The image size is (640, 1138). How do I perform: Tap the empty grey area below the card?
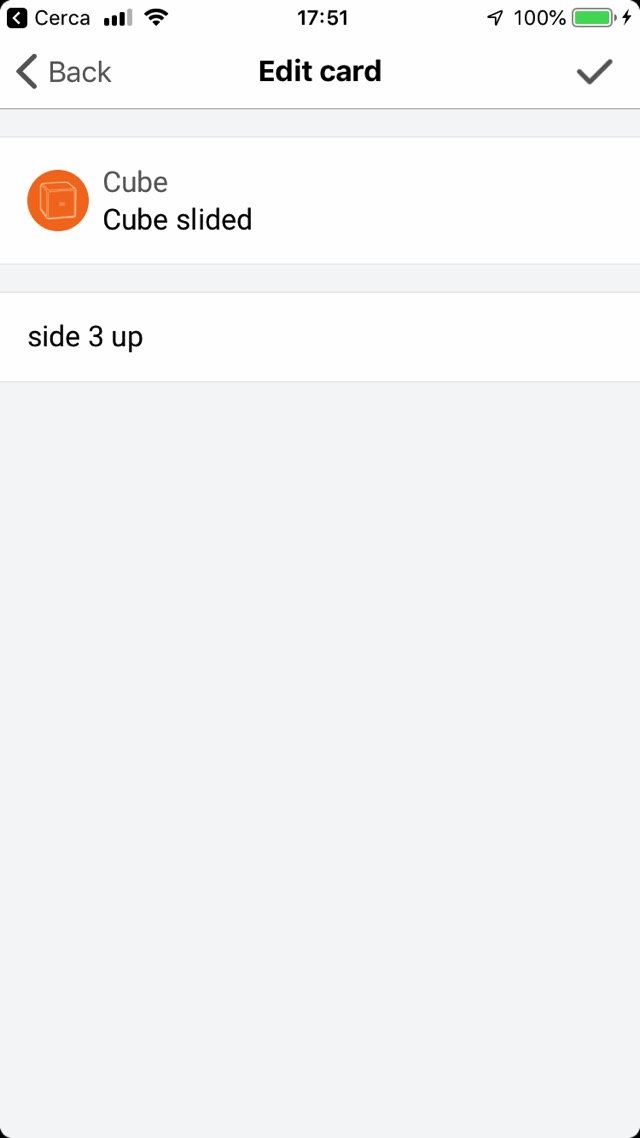(320, 750)
